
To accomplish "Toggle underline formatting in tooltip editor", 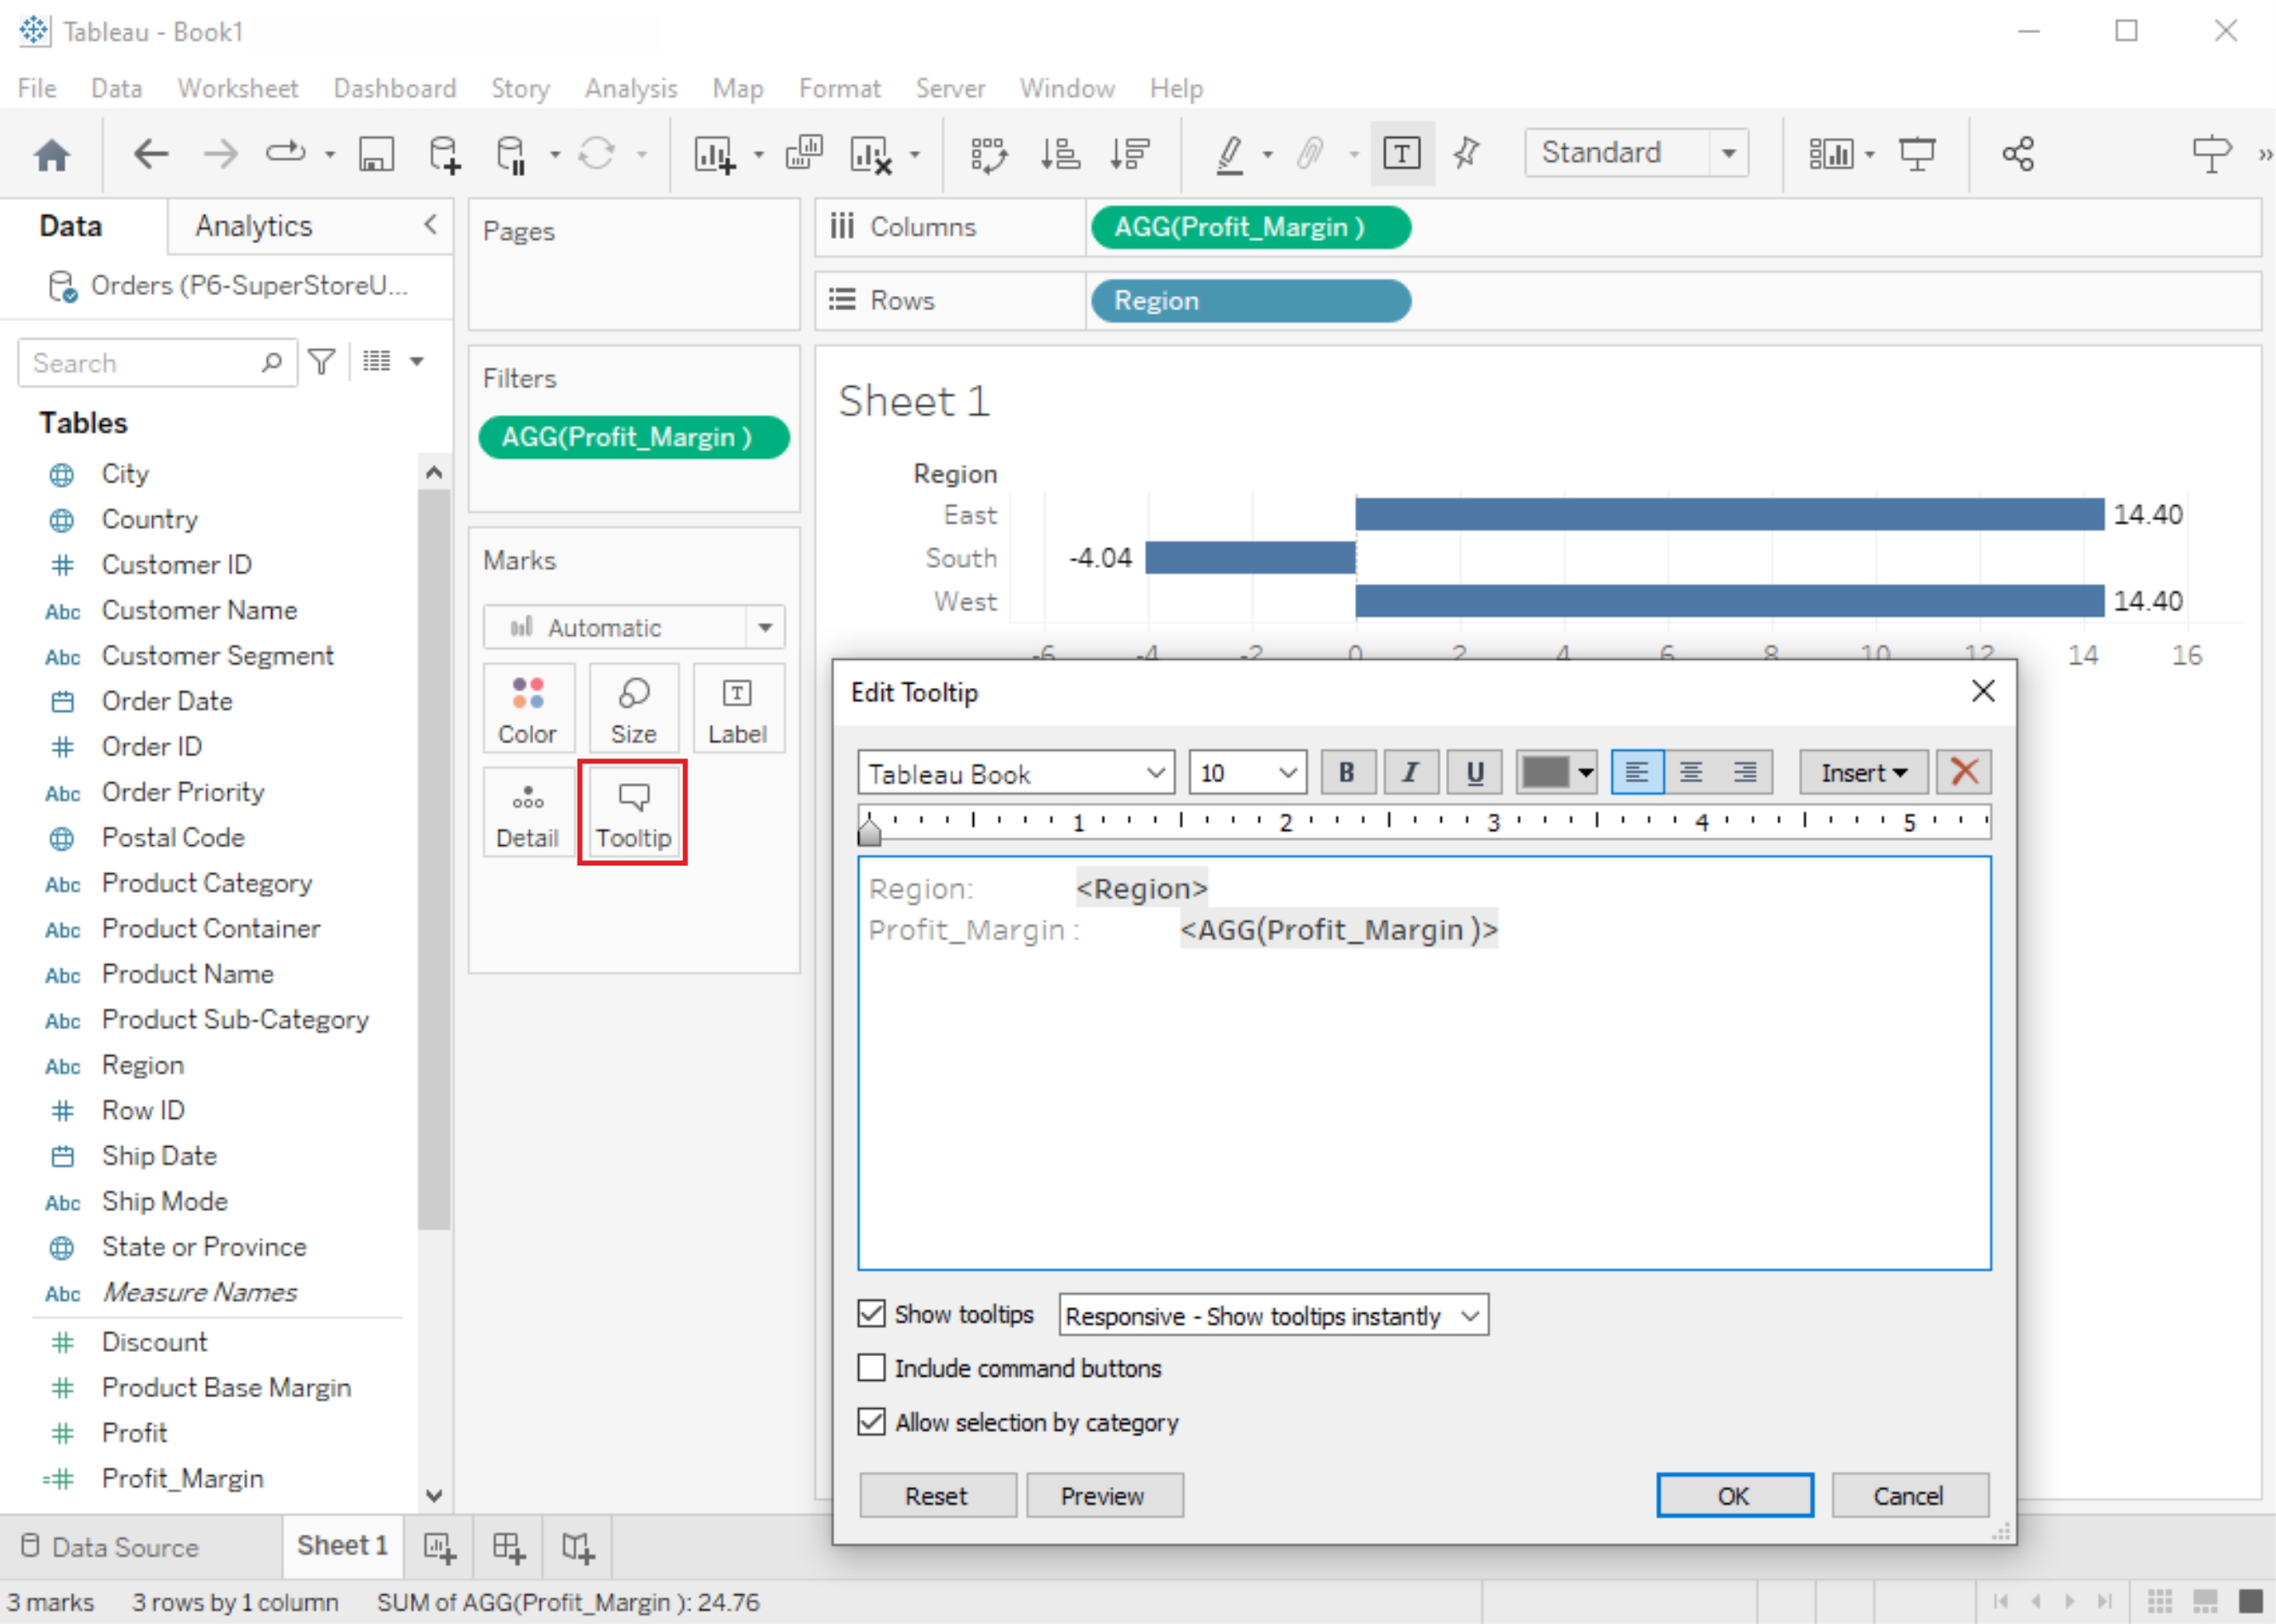I will [1474, 772].
